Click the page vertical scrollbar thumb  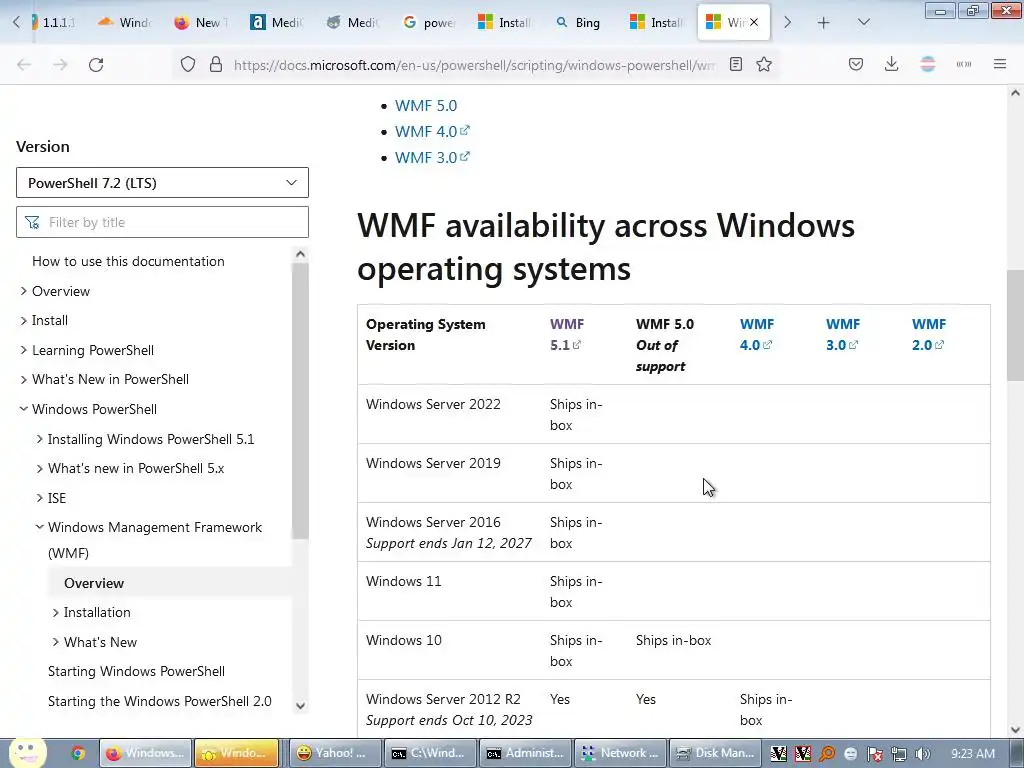(1015, 325)
